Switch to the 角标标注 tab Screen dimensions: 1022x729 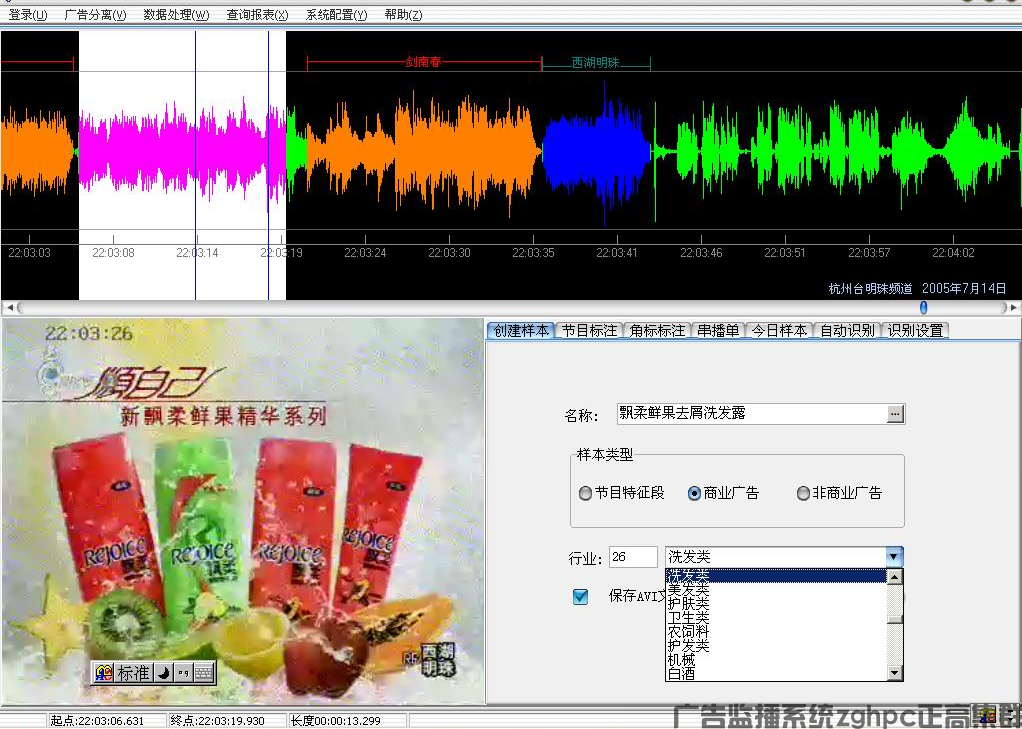[657, 331]
